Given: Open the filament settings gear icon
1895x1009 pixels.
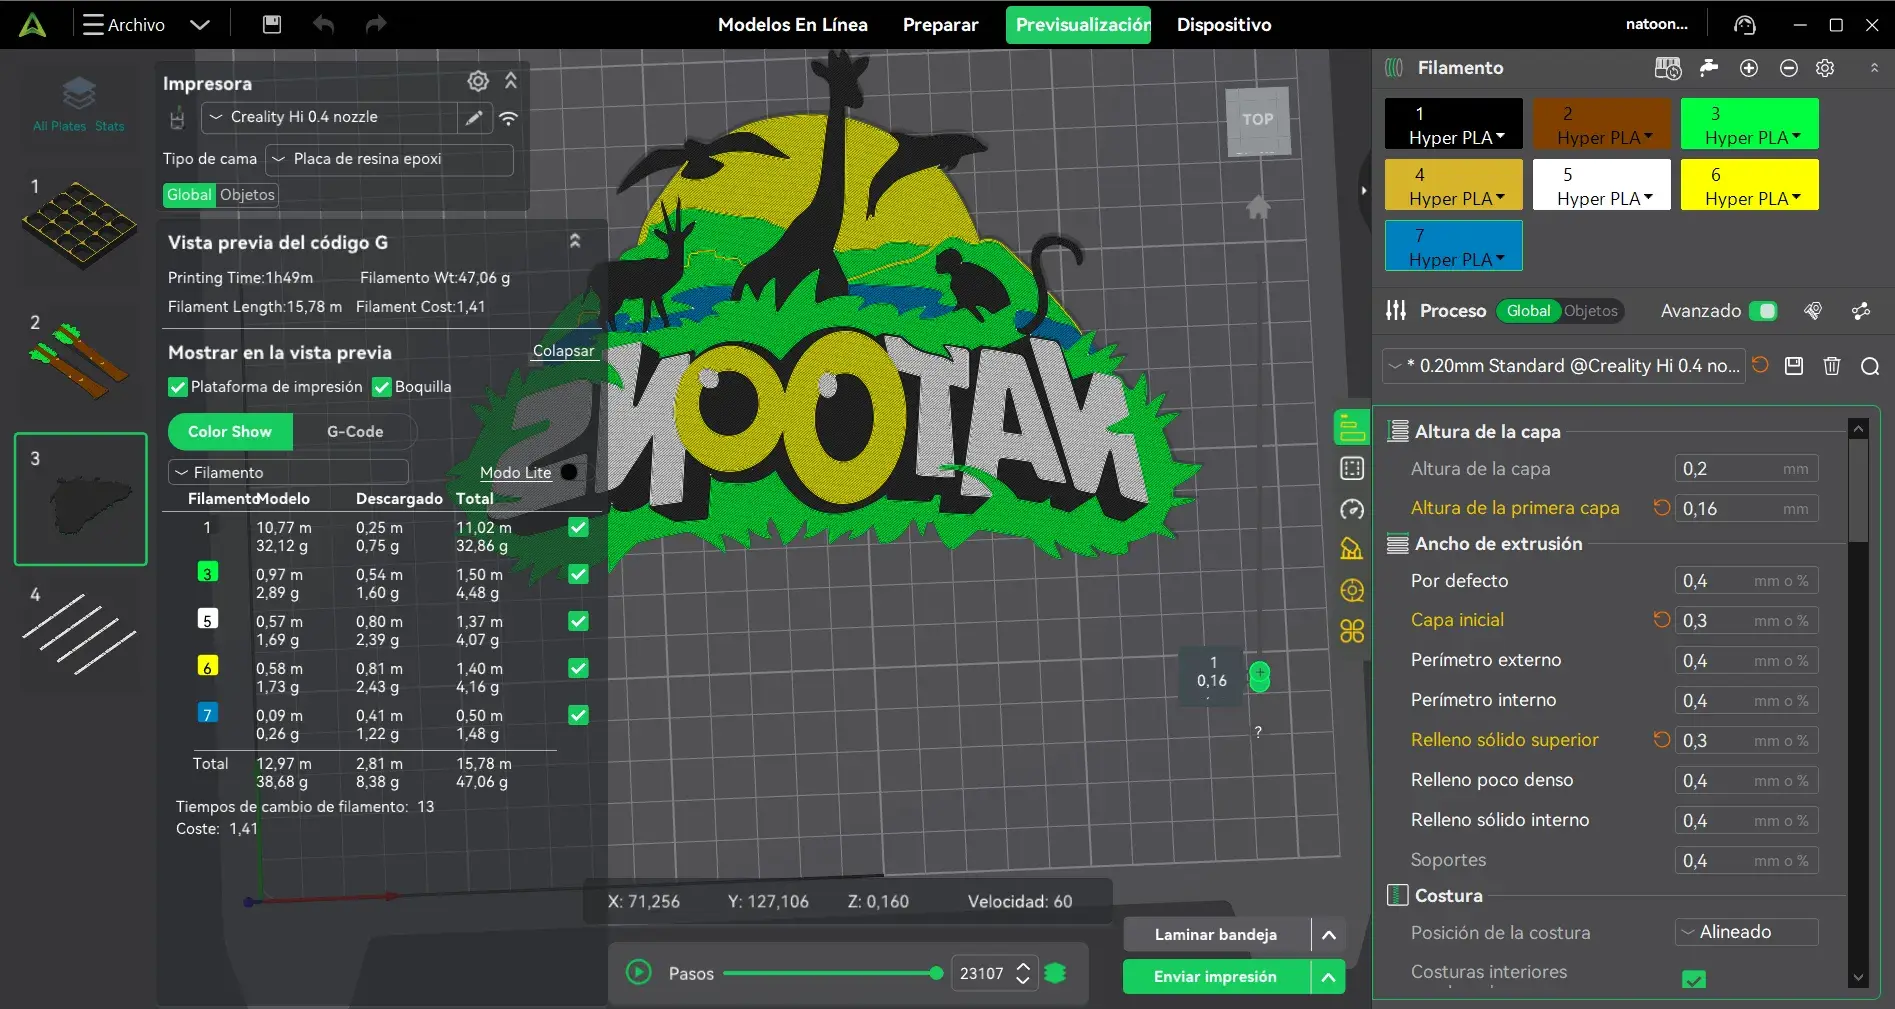Looking at the screenshot, I should [1825, 68].
